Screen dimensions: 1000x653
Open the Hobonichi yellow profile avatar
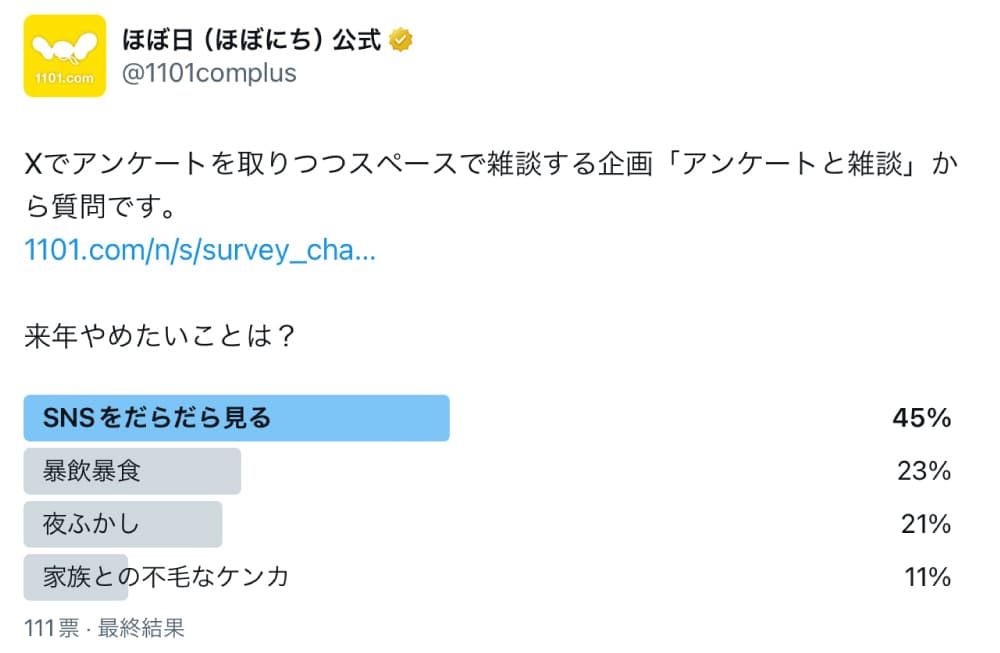(65, 55)
